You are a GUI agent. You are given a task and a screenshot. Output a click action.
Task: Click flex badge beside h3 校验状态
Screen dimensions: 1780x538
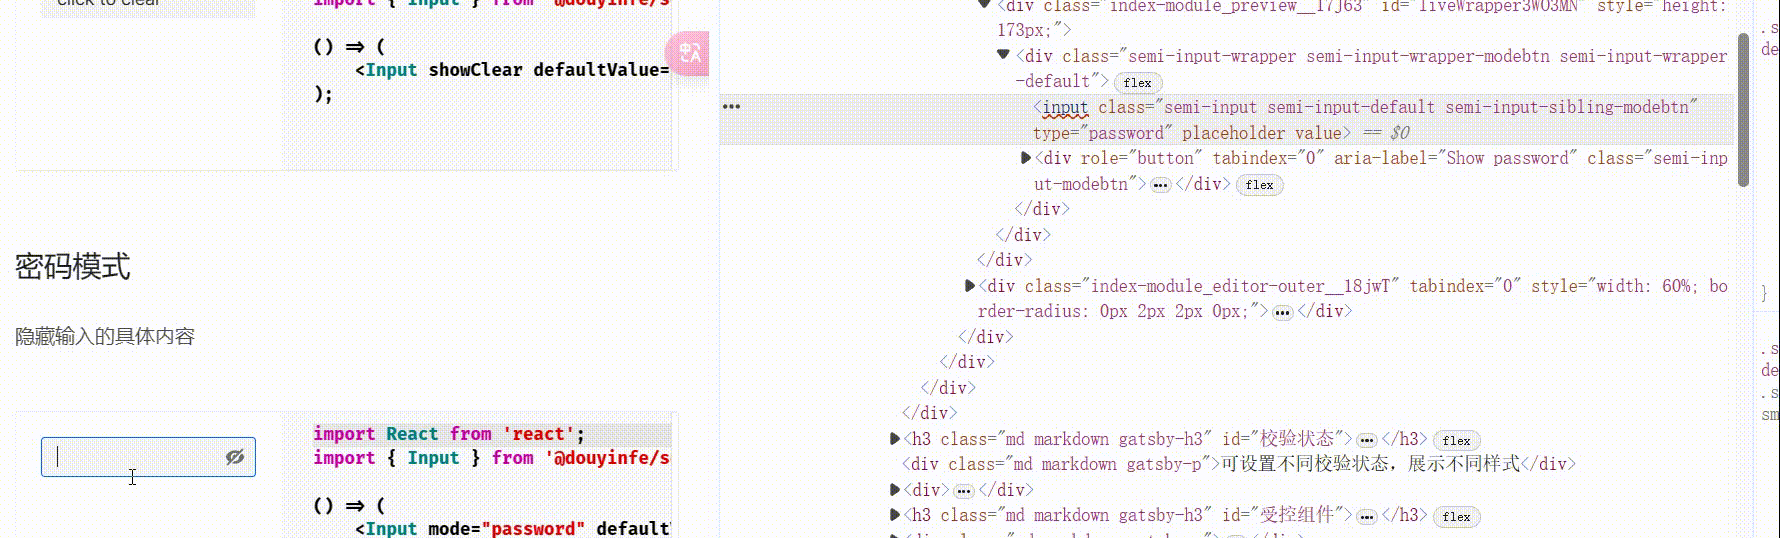tap(1456, 441)
